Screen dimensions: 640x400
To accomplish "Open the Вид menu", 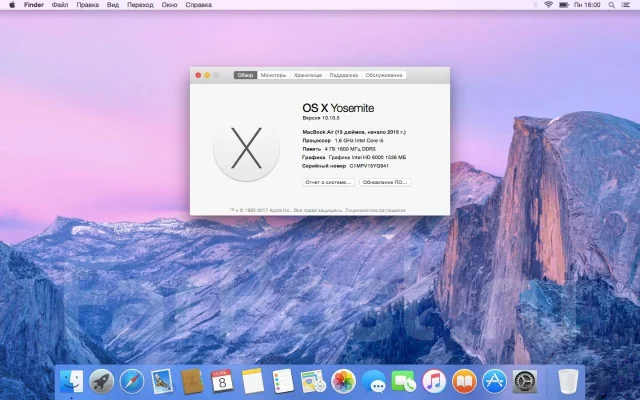I will [x=113, y=5].
